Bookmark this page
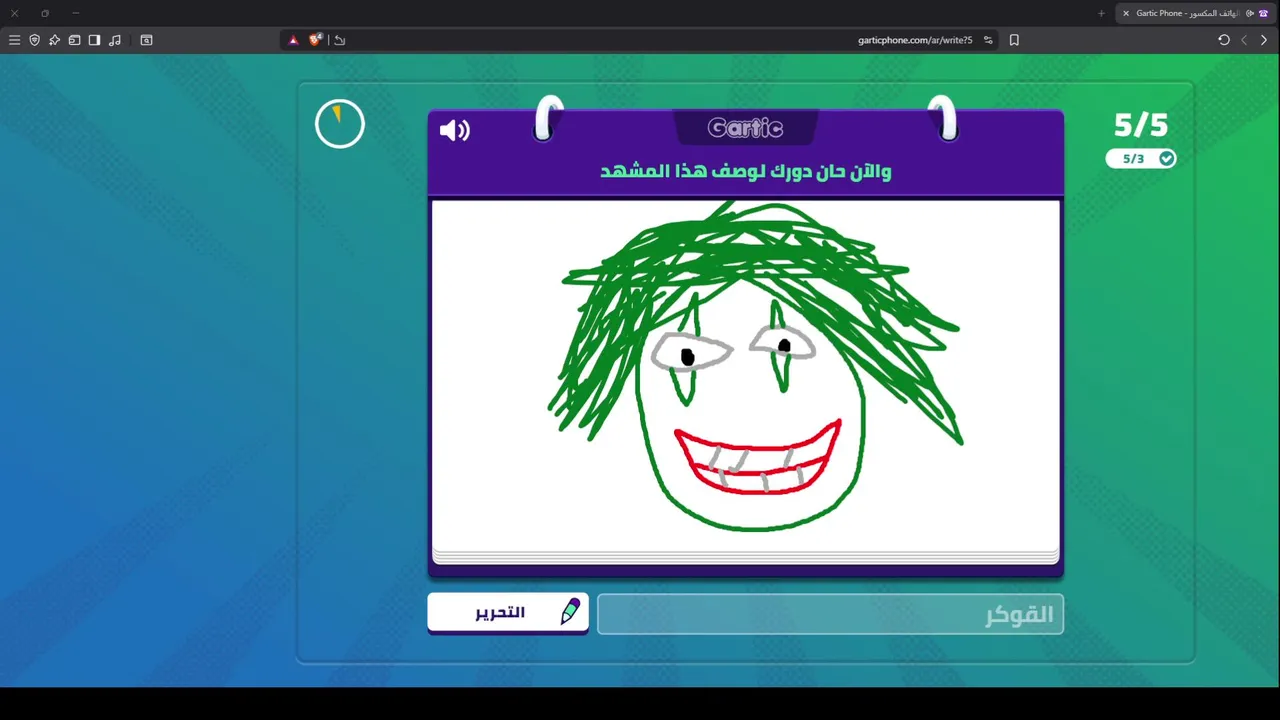Image resolution: width=1280 pixels, height=720 pixels. tap(1014, 40)
